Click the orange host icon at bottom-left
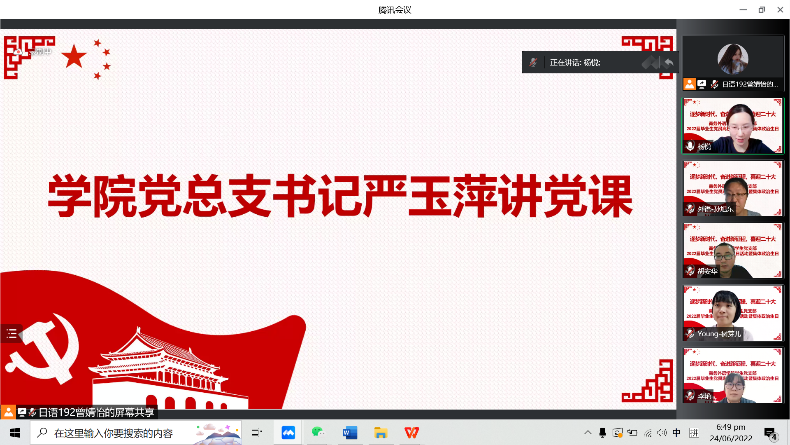This screenshot has width=790, height=445. tap(8, 411)
